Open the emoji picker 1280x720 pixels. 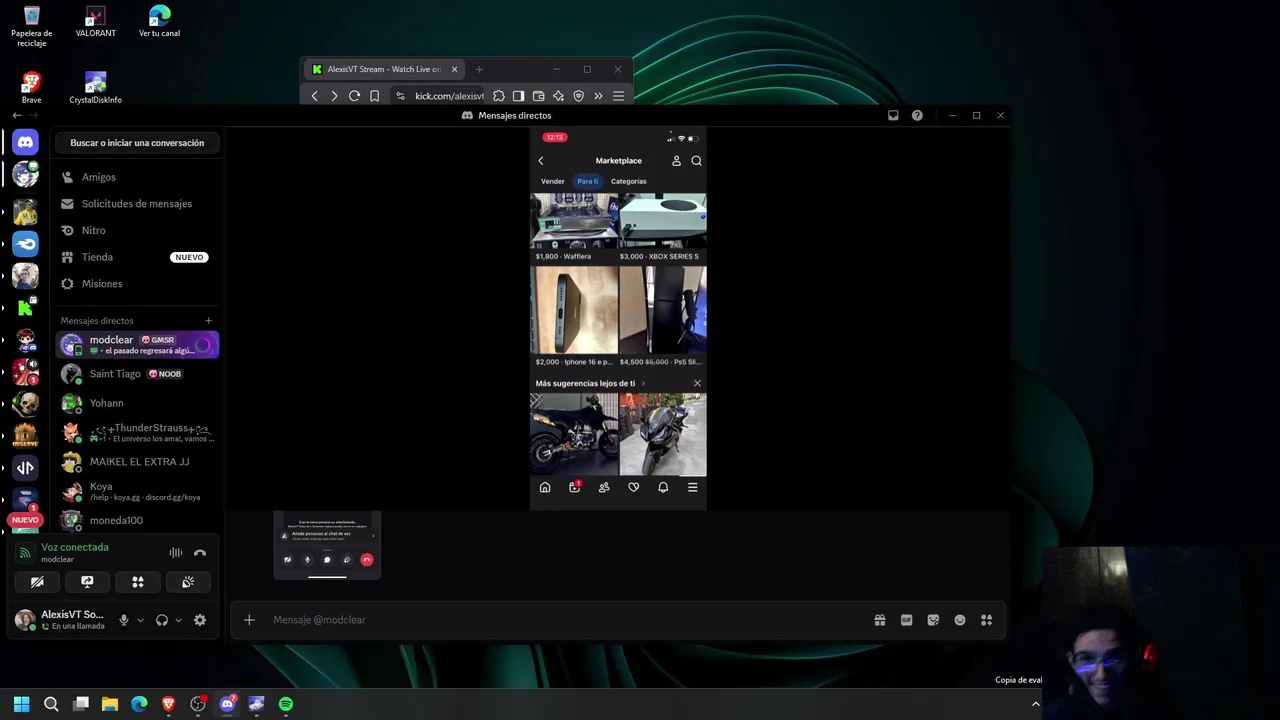pos(960,620)
